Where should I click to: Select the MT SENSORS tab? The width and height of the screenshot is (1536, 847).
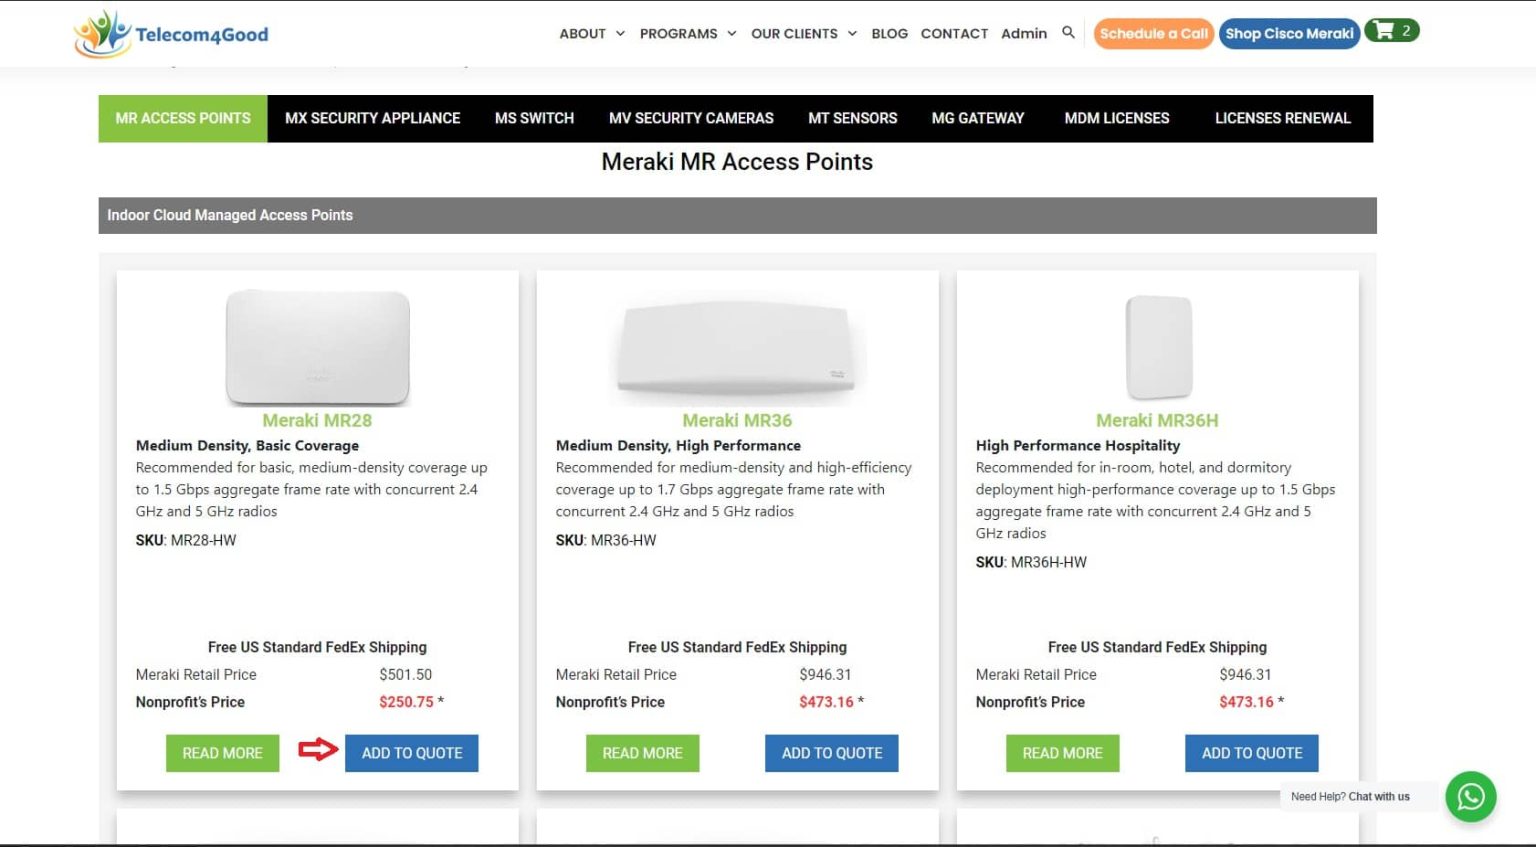[852, 118]
